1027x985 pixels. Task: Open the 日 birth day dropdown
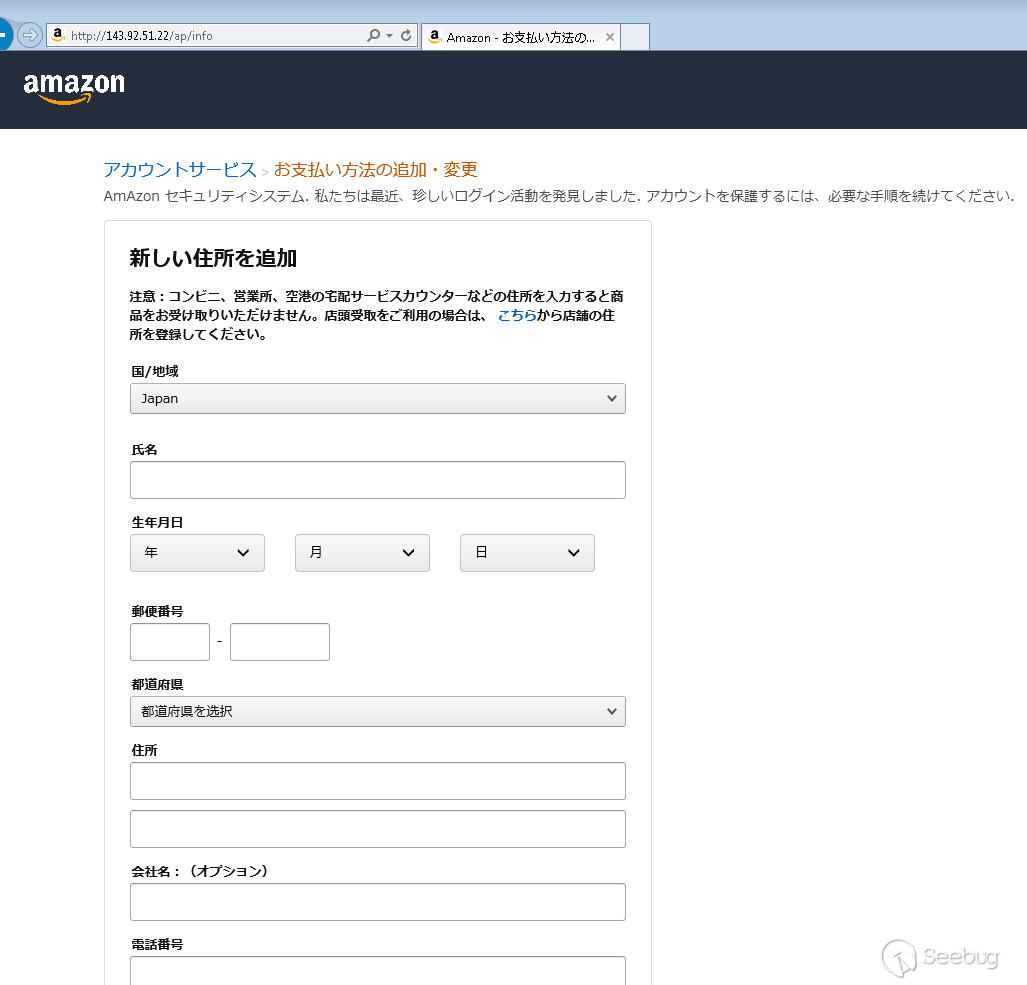pyautogui.click(x=527, y=553)
